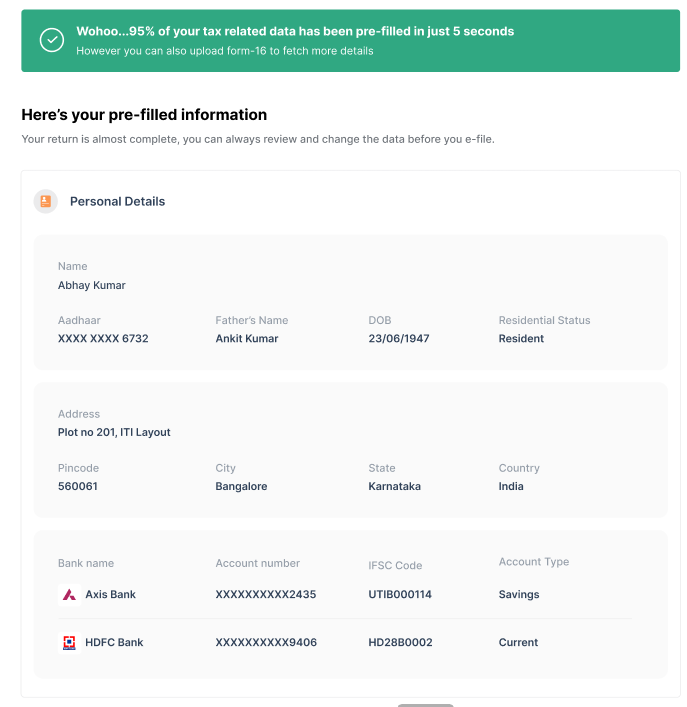
Task: Click the HDFC account number ending 9406
Action: coord(266,643)
